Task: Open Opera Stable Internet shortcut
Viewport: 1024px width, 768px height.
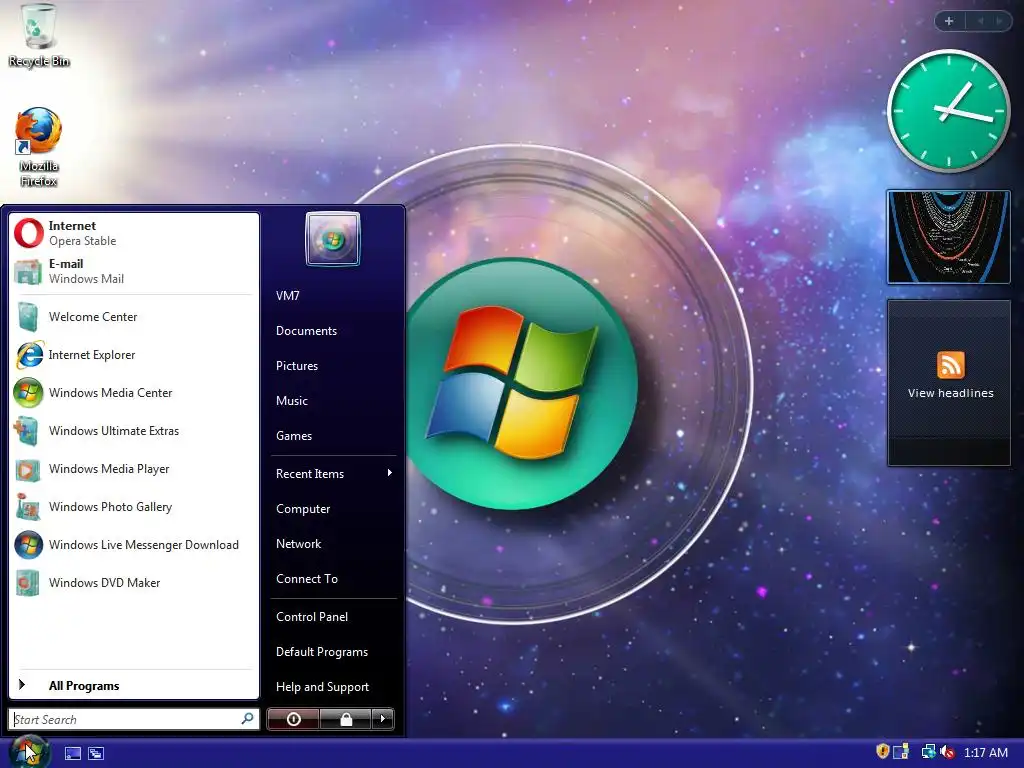Action: tap(134, 233)
